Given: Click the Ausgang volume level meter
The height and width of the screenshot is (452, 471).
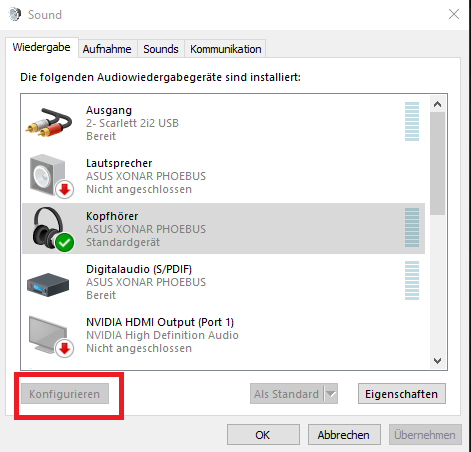Looking at the screenshot, I should point(412,121).
